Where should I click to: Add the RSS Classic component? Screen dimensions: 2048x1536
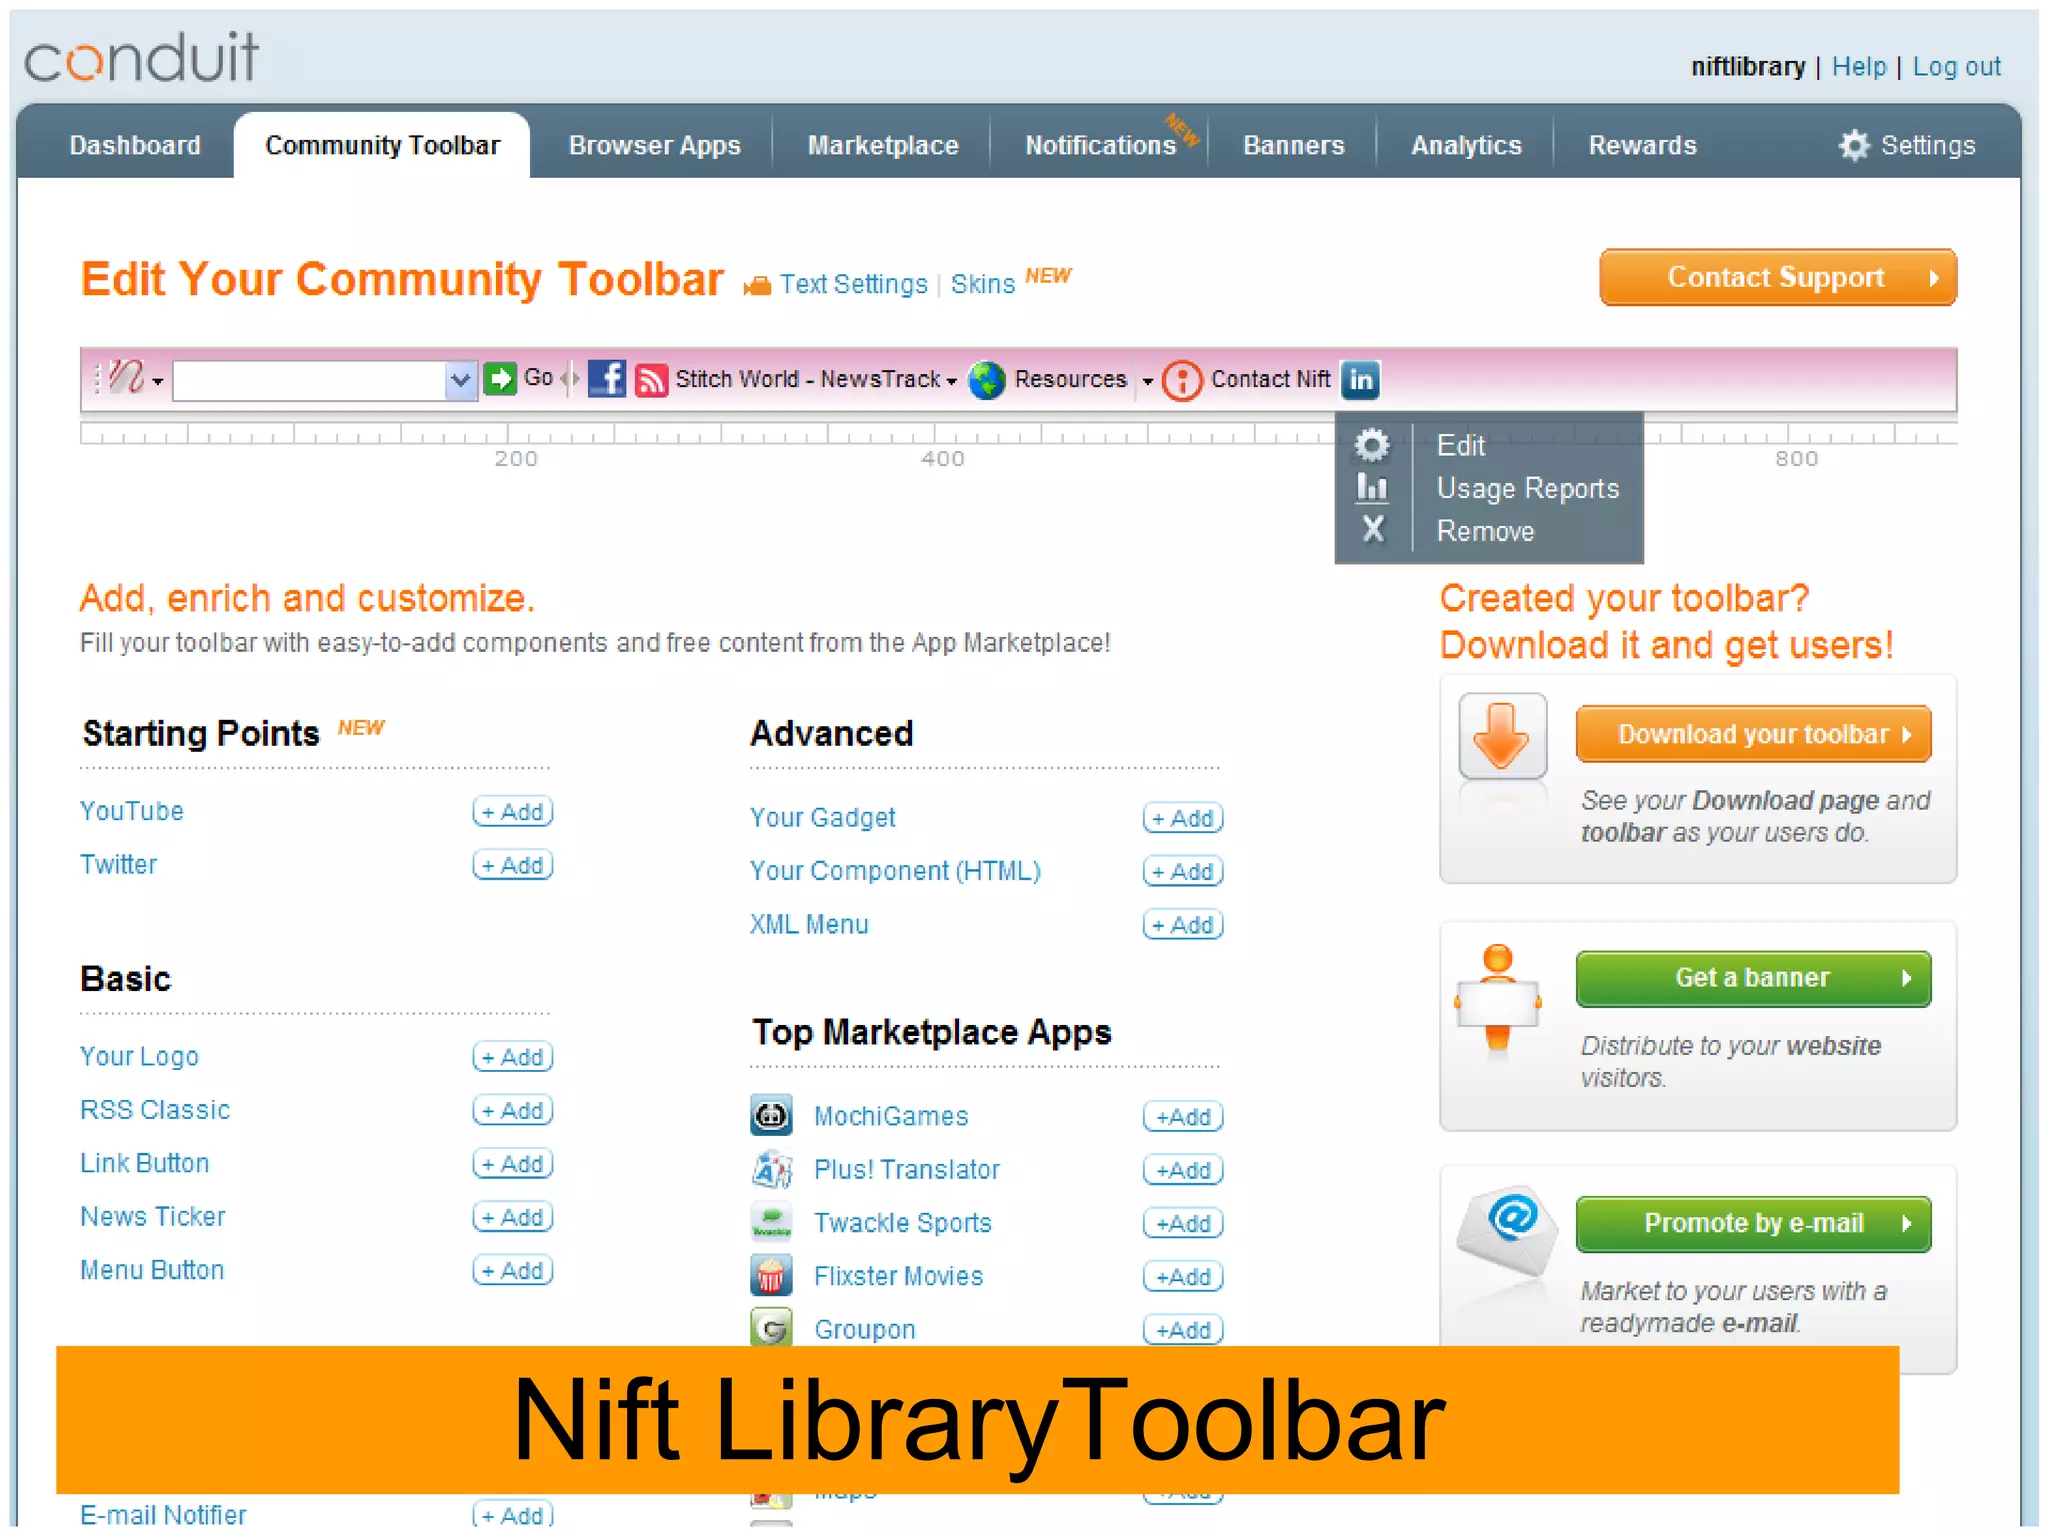click(513, 1110)
